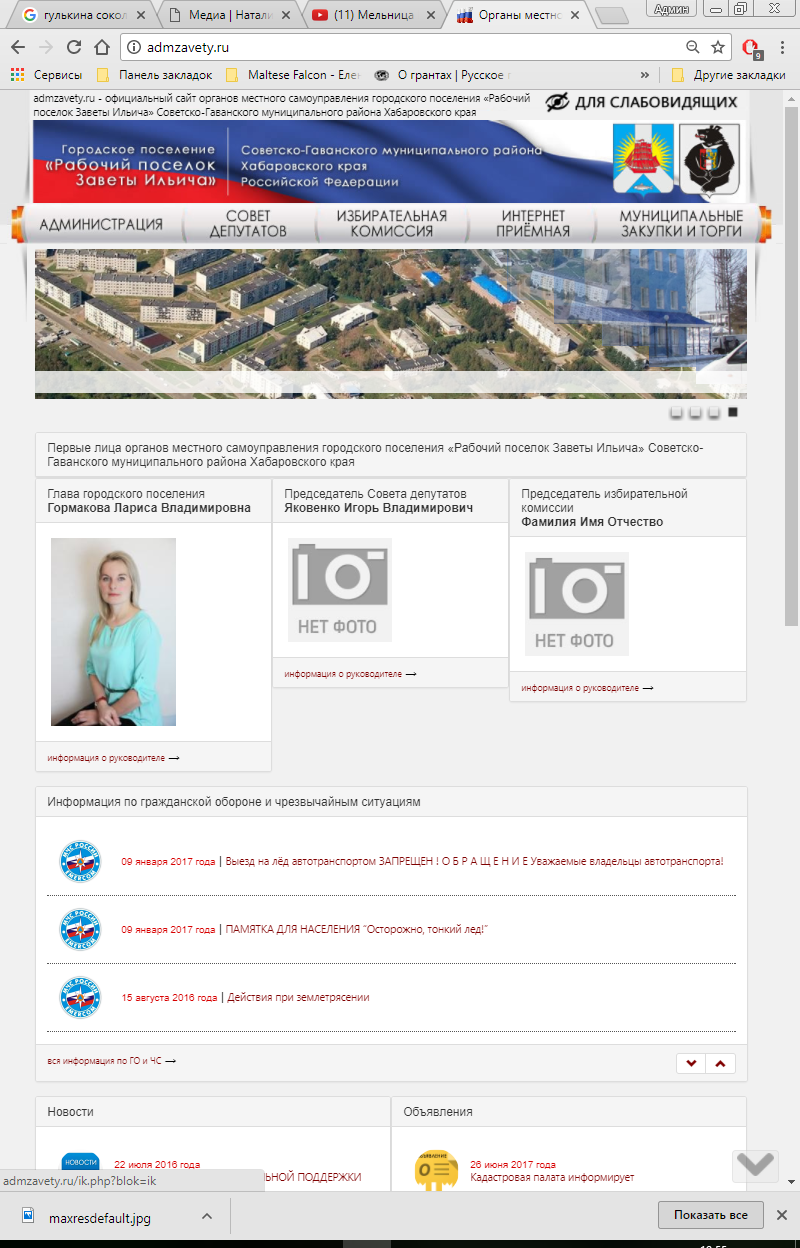Click zoom magnifier icon in address bar

[692, 47]
